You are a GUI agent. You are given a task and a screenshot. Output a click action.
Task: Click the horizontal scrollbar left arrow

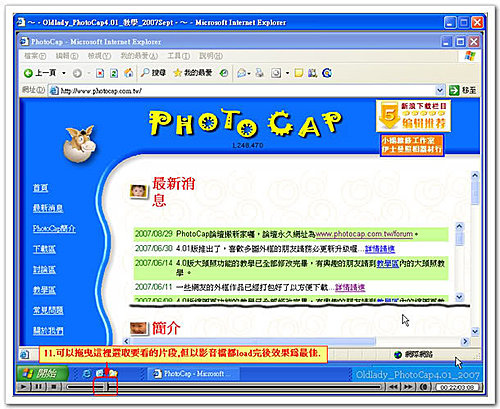coord(126,341)
